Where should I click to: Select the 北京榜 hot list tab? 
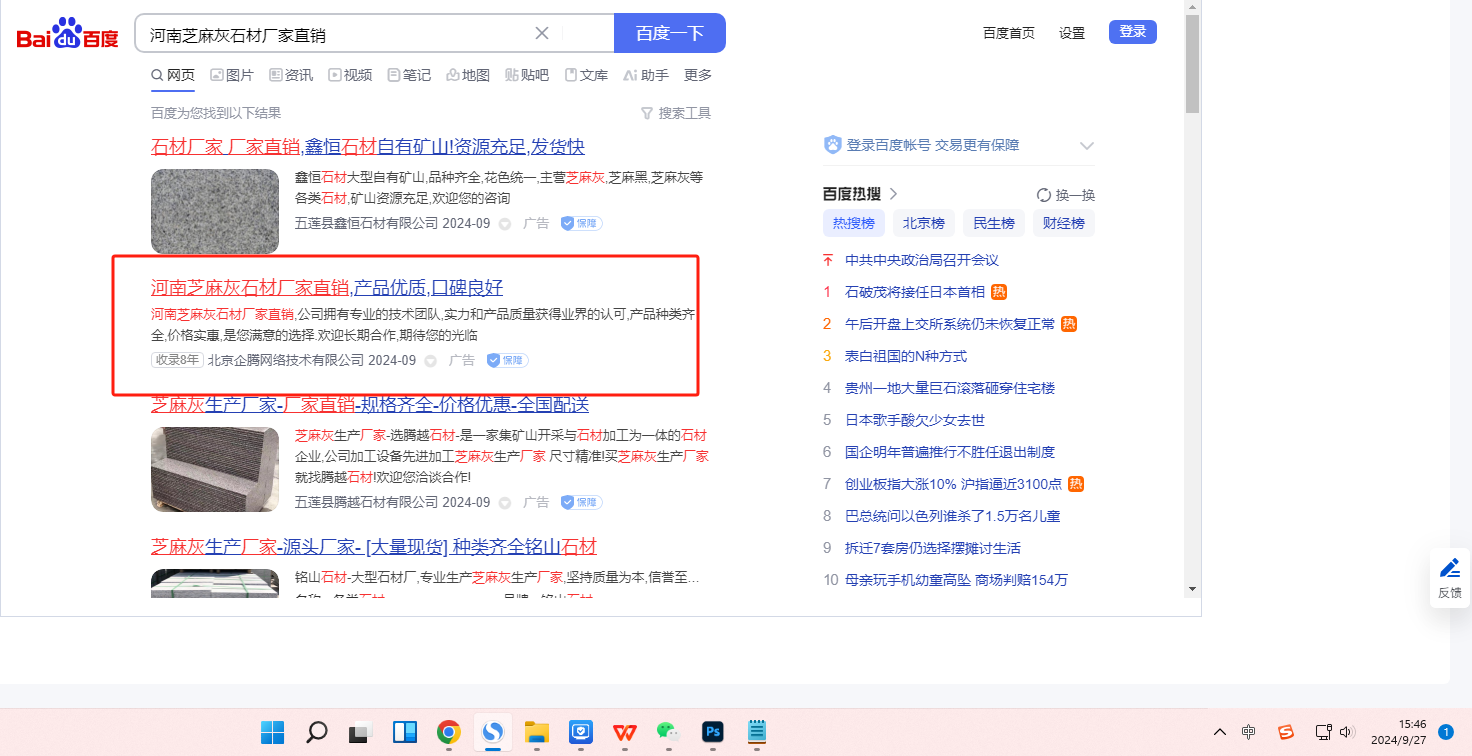click(924, 223)
